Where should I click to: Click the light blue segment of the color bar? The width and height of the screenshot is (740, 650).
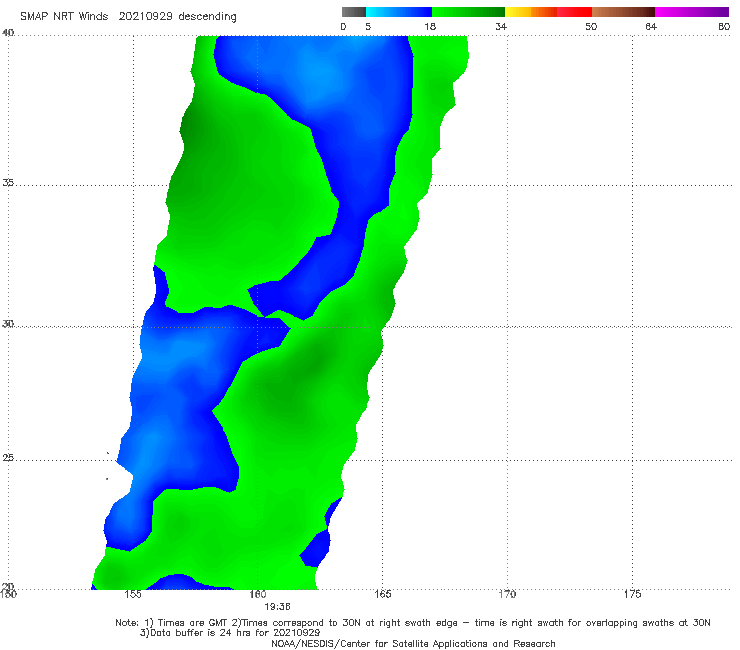coord(399,12)
